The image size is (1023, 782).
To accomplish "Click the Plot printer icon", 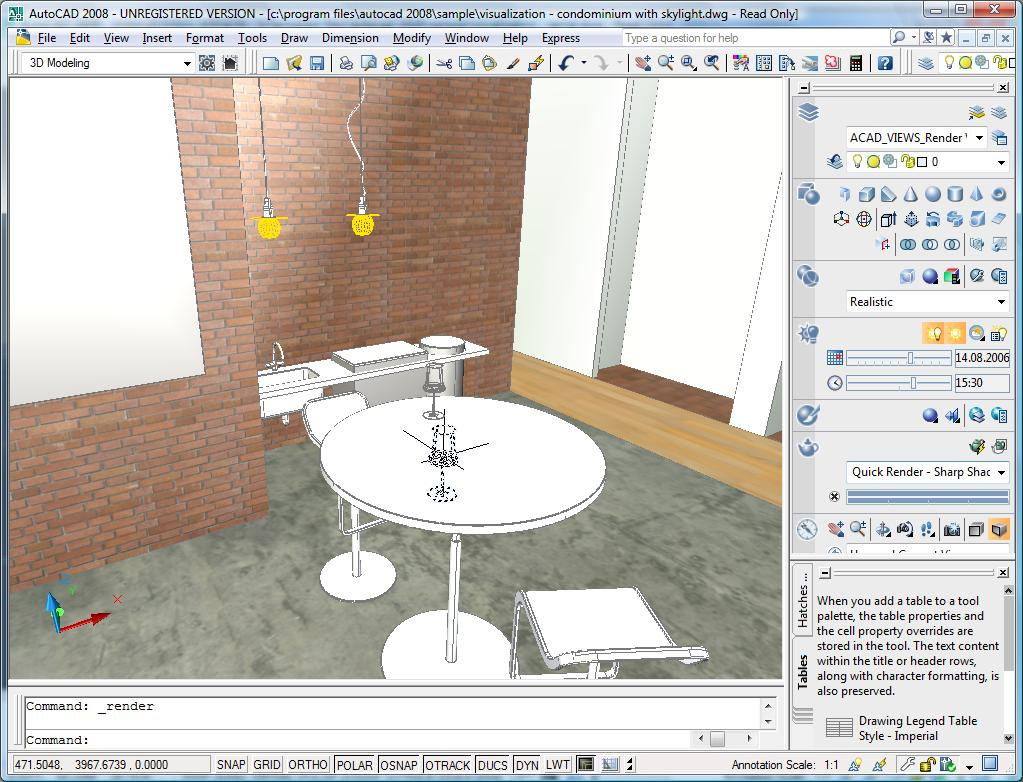I will 346,63.
